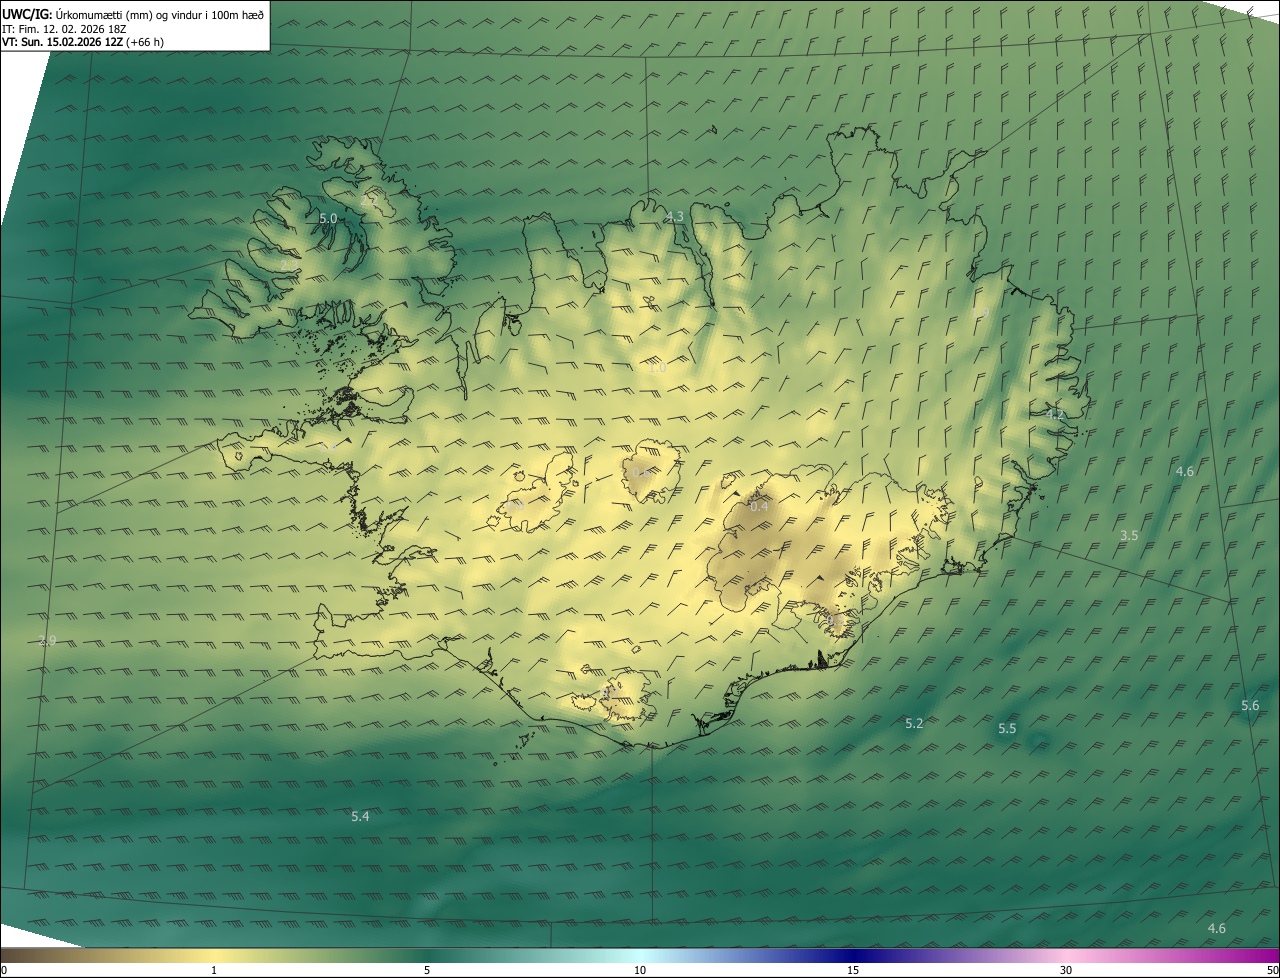
Task: Click the 4.3 value on the north coast
Action: [x=675, y=216]
